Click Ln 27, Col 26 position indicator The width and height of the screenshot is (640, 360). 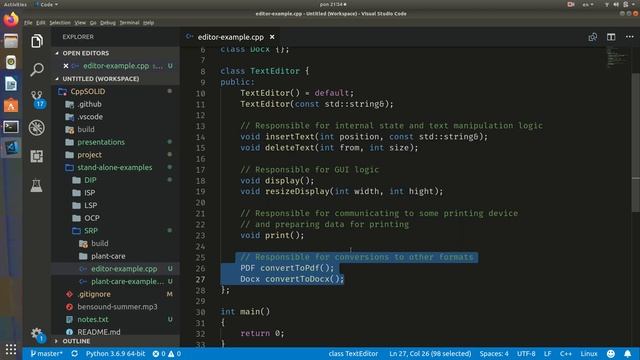[430, 353]
